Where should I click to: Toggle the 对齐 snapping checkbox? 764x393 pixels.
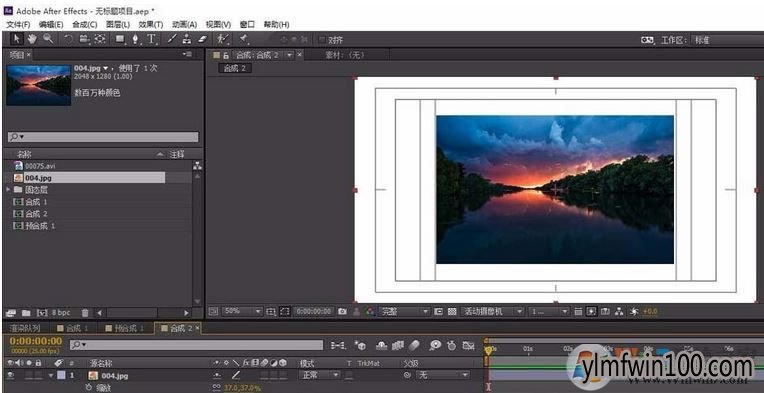tap(322, 40)
